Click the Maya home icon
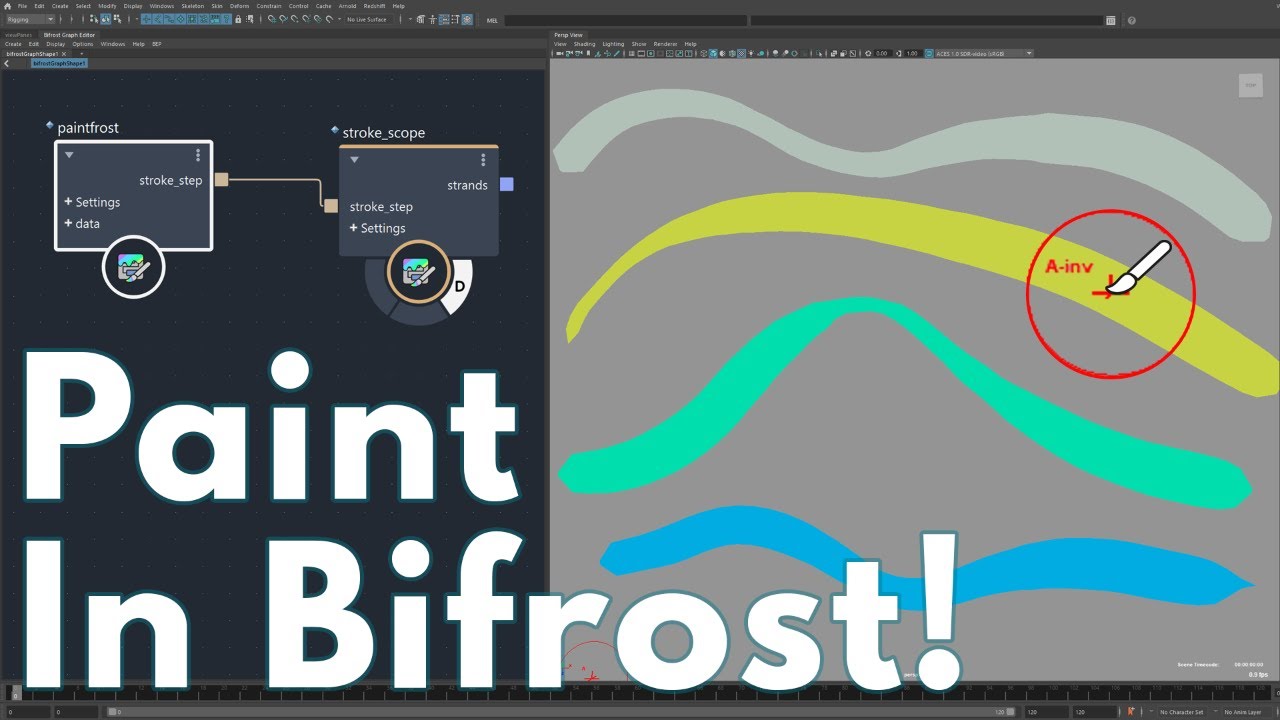 [x=8, y=6]
